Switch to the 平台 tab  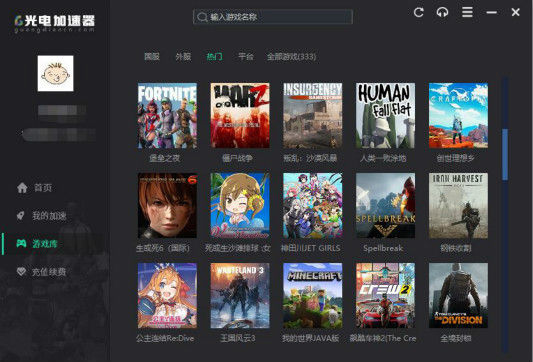[x=246, y=56]
